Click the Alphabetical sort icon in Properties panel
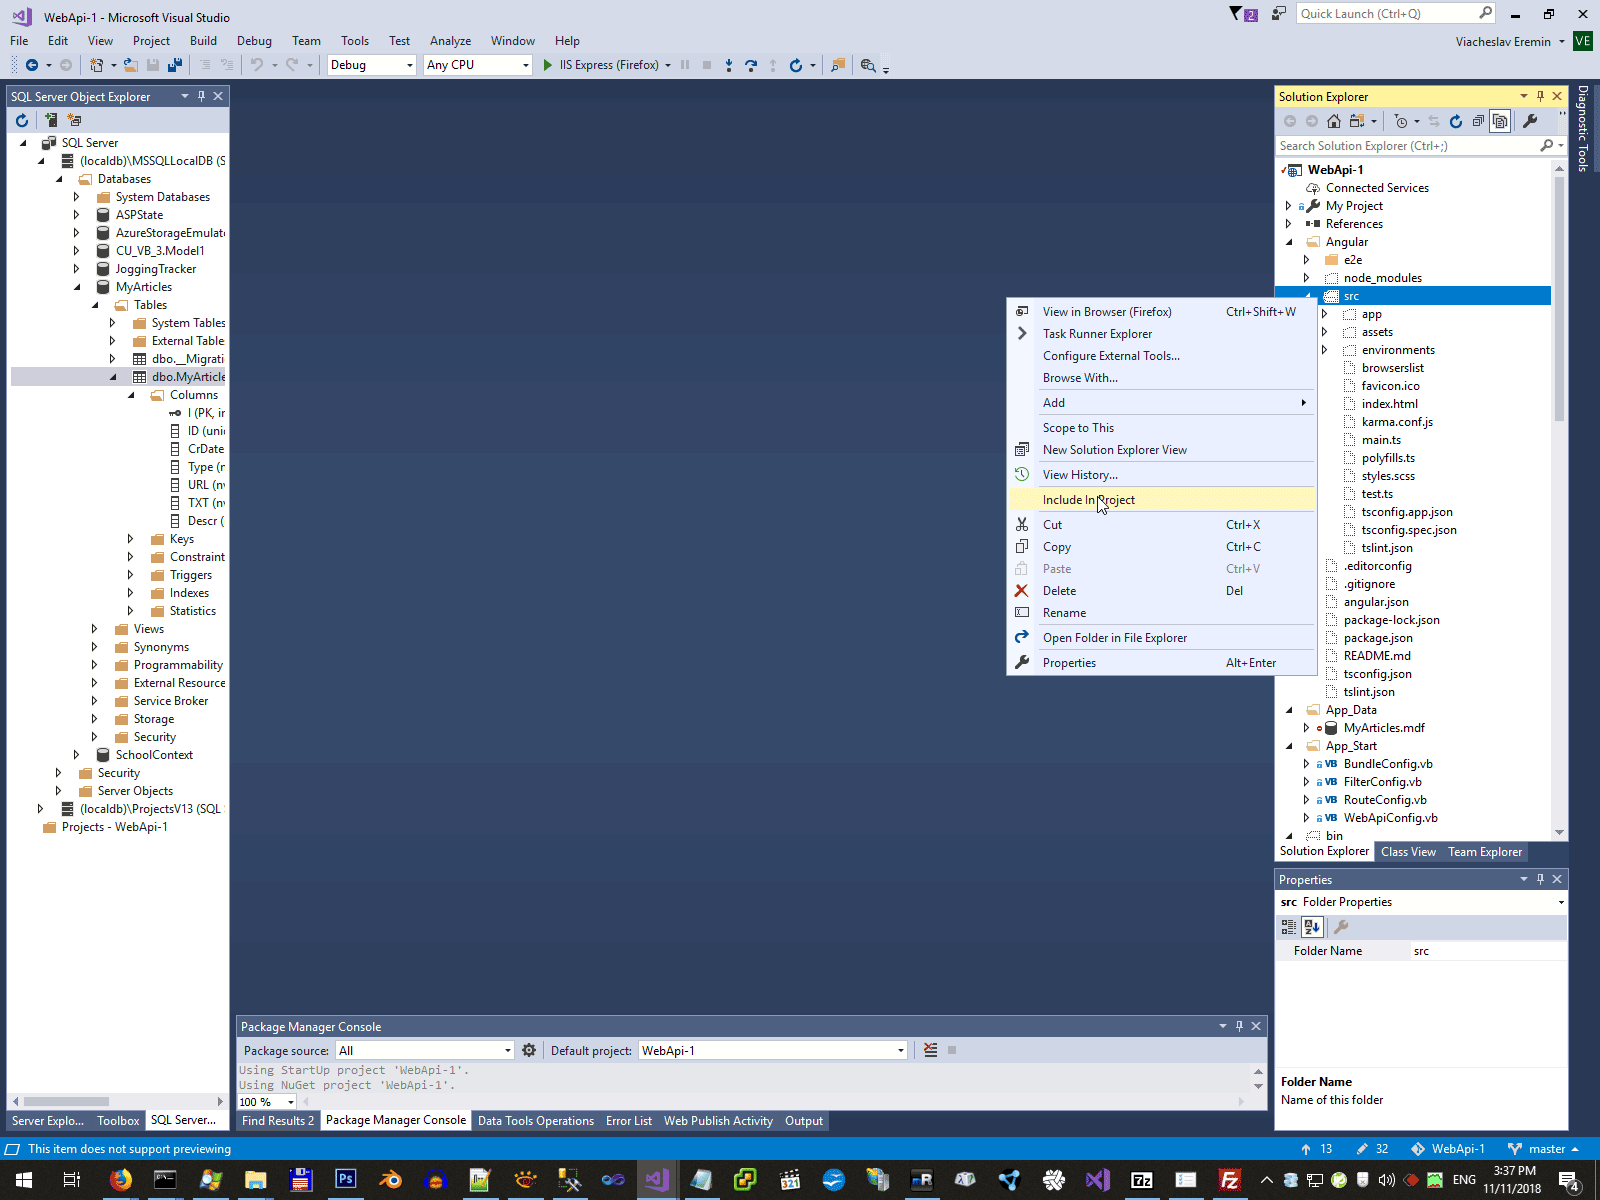1600x1200 pixels. [1312, 927]
